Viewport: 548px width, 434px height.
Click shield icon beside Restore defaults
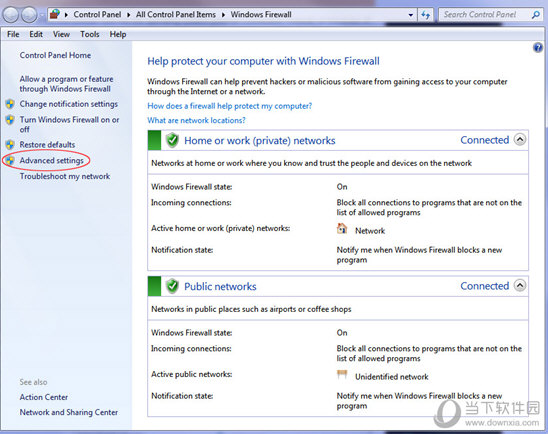[x=10, y=144]
